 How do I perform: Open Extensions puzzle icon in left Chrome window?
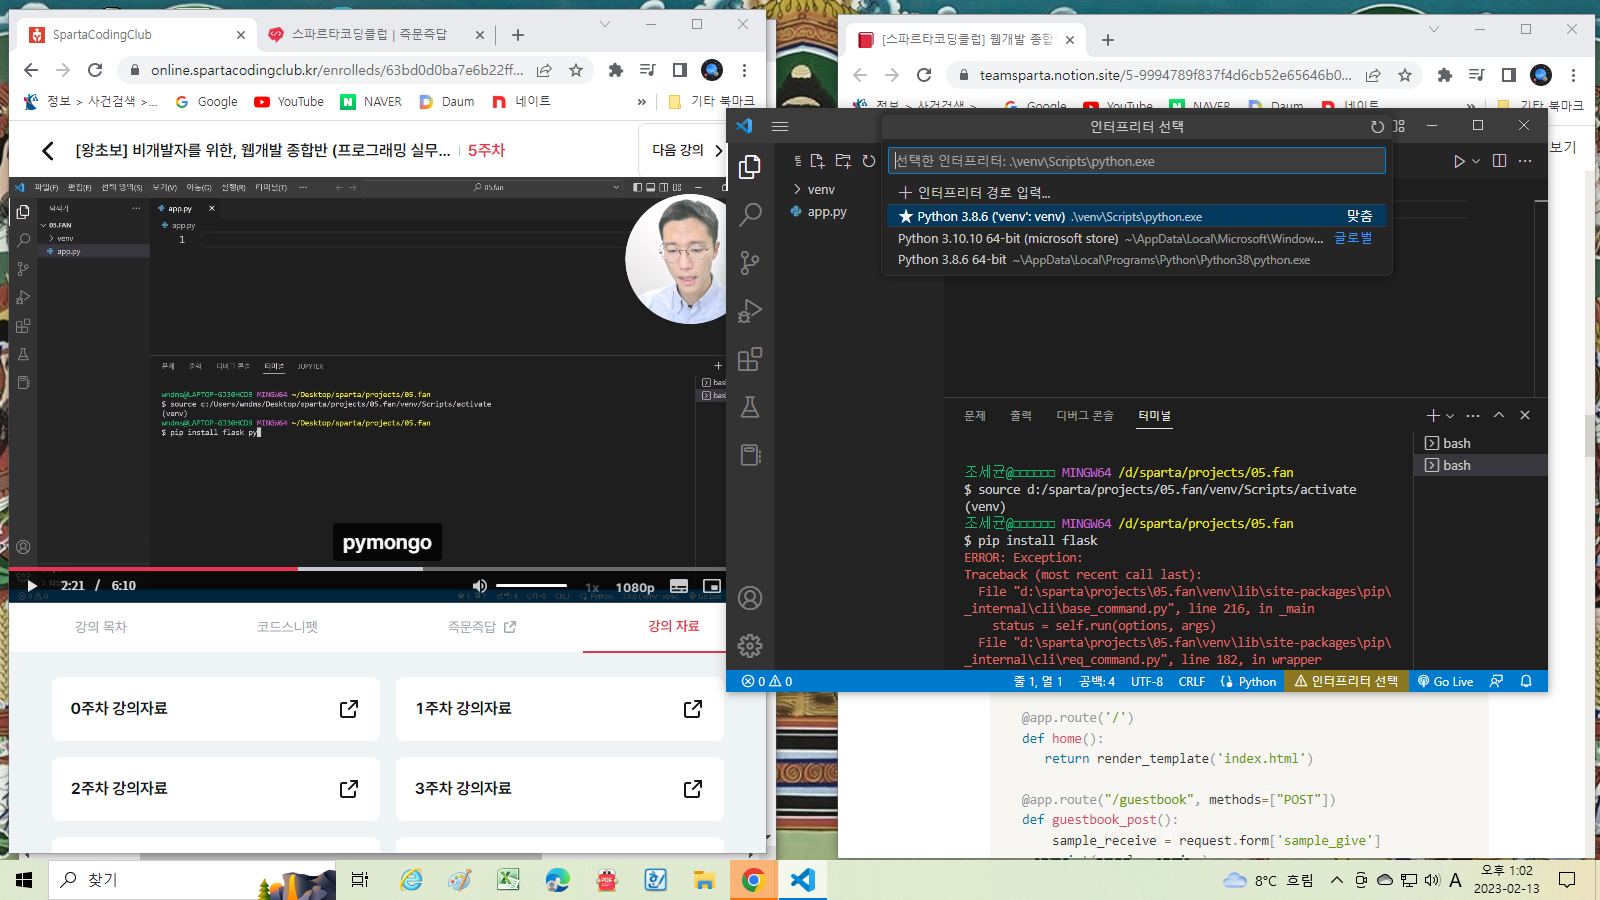[x=616, y=70]
